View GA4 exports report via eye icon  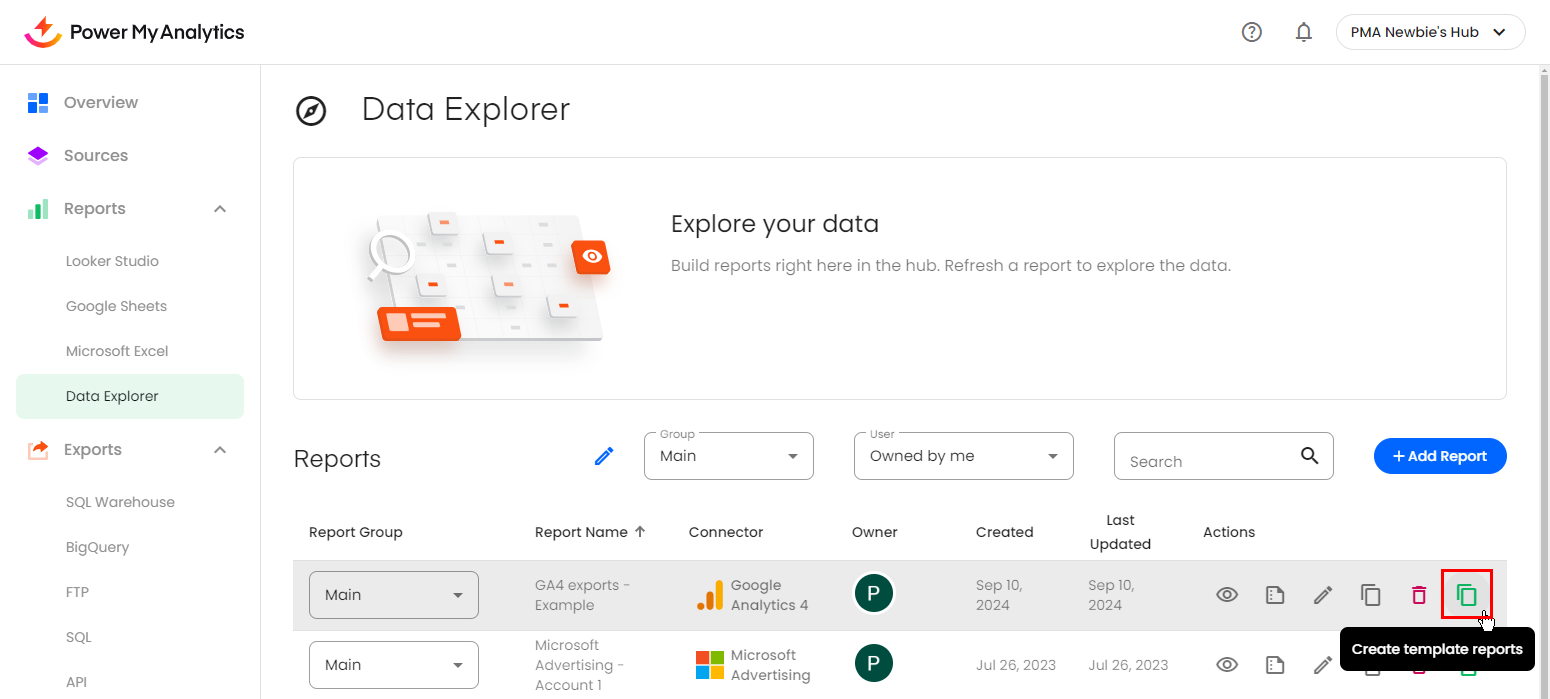[1227, 595]
